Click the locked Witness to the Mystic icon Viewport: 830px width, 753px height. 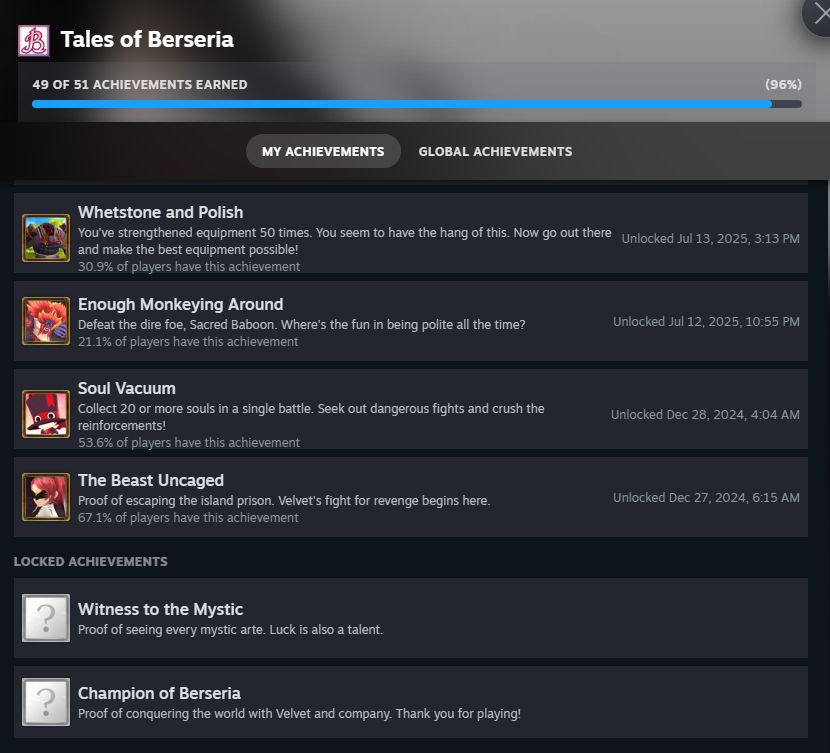click(46, 618)
